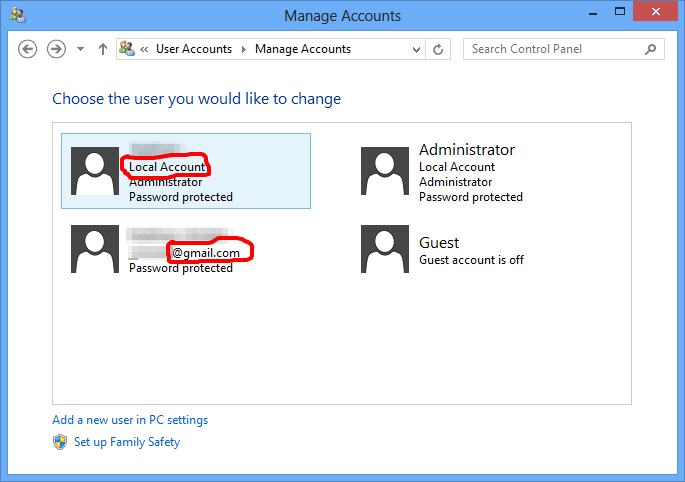Click the User Accounts address bar icon
685x482 pixels.
click(127, 49)
